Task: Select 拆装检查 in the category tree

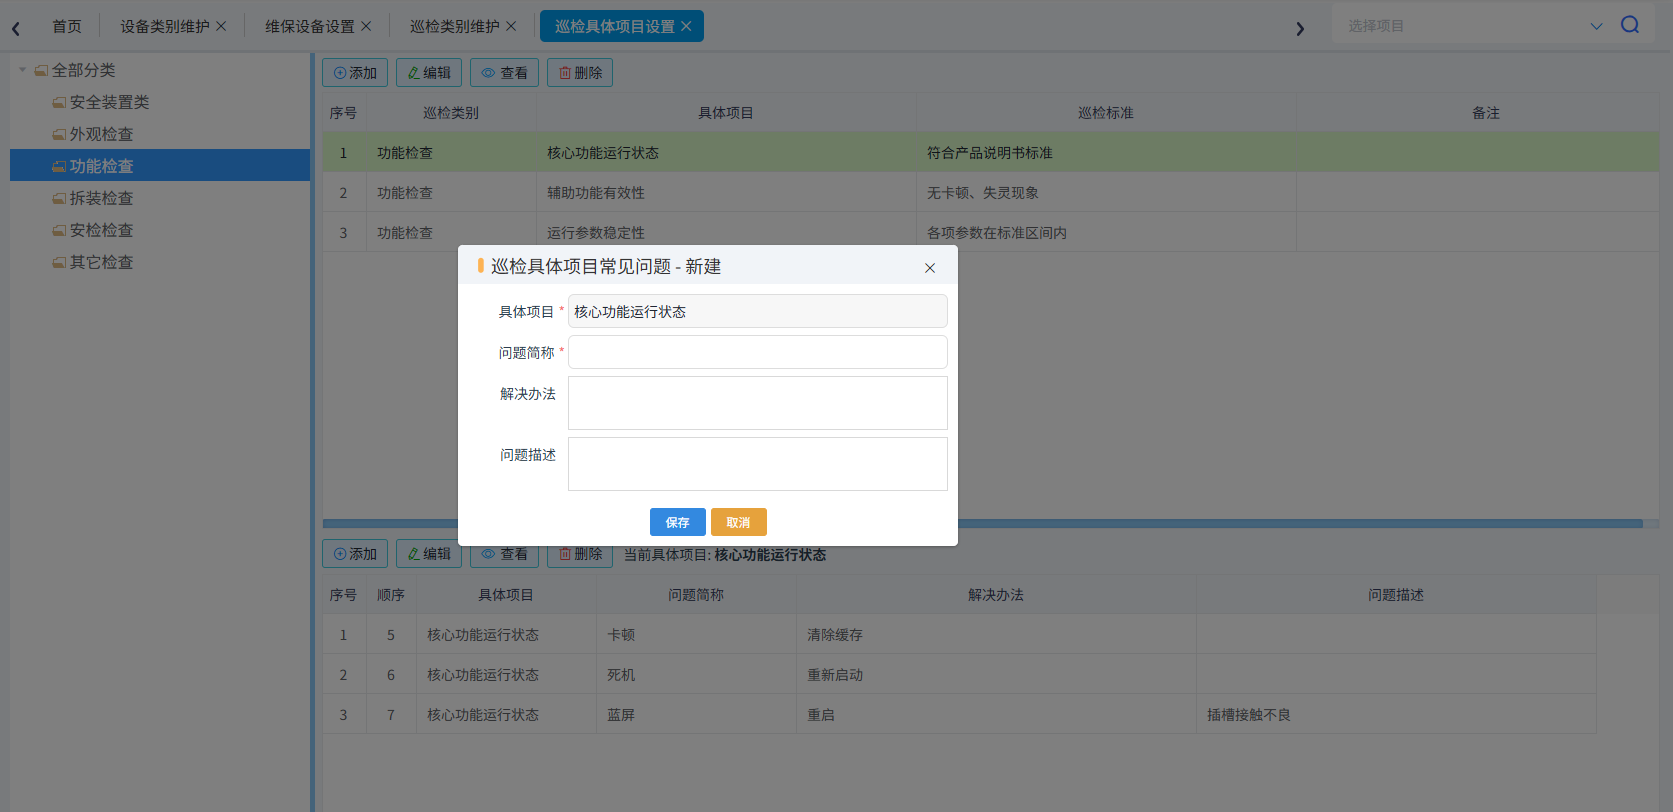Action: tap(101, 198)
